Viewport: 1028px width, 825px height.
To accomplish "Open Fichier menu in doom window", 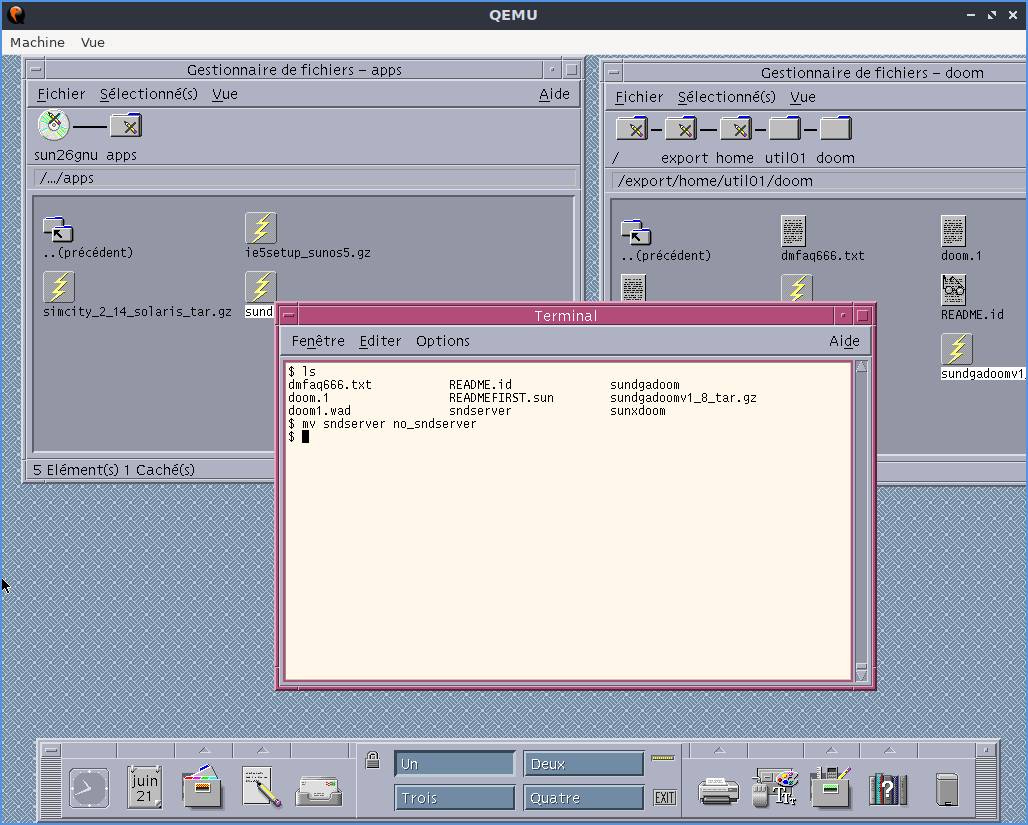I will (x=639, y=97).
